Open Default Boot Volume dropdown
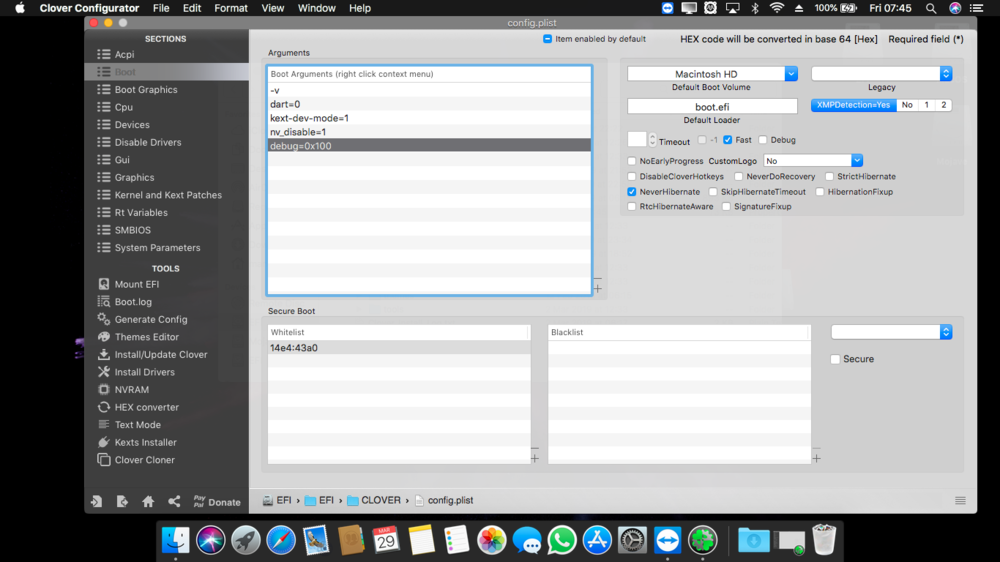This screenshot has height=562, width=1000. tap(791, 74)
